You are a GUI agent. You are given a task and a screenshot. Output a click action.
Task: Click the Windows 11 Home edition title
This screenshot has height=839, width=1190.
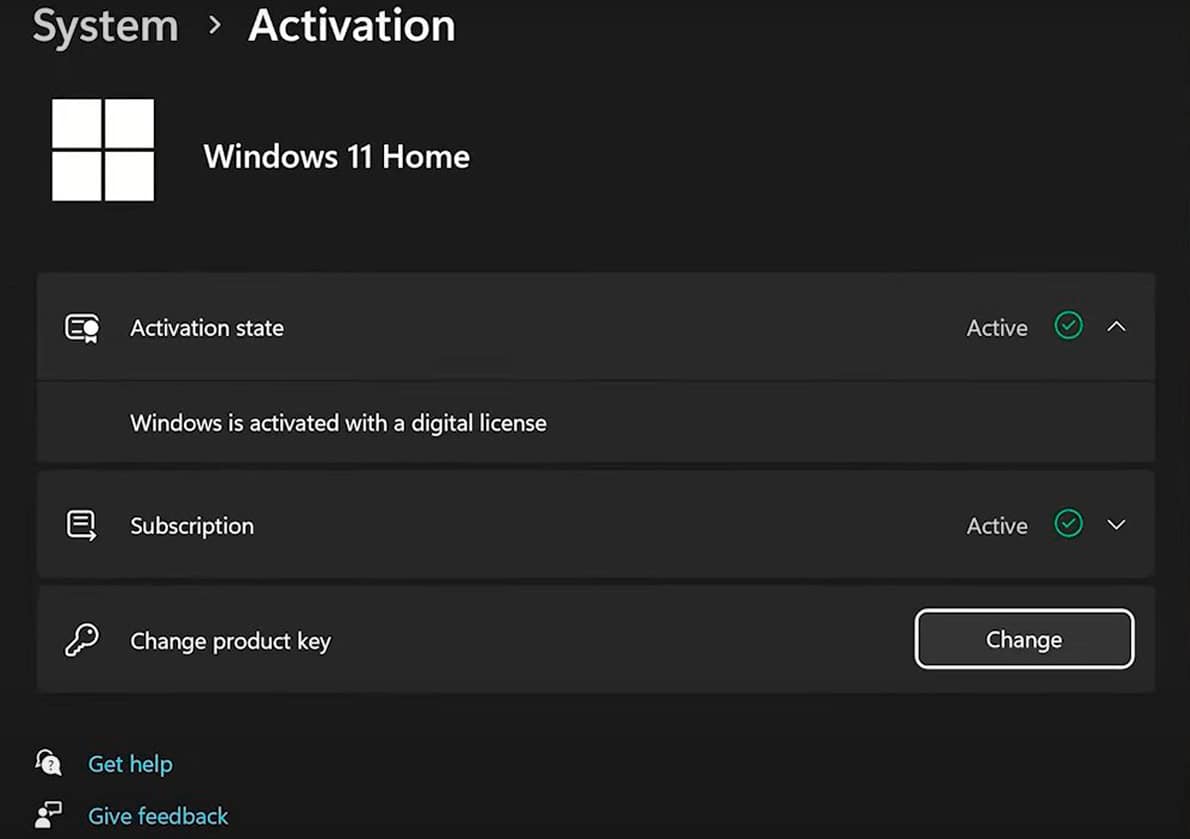tap(337, 157)
